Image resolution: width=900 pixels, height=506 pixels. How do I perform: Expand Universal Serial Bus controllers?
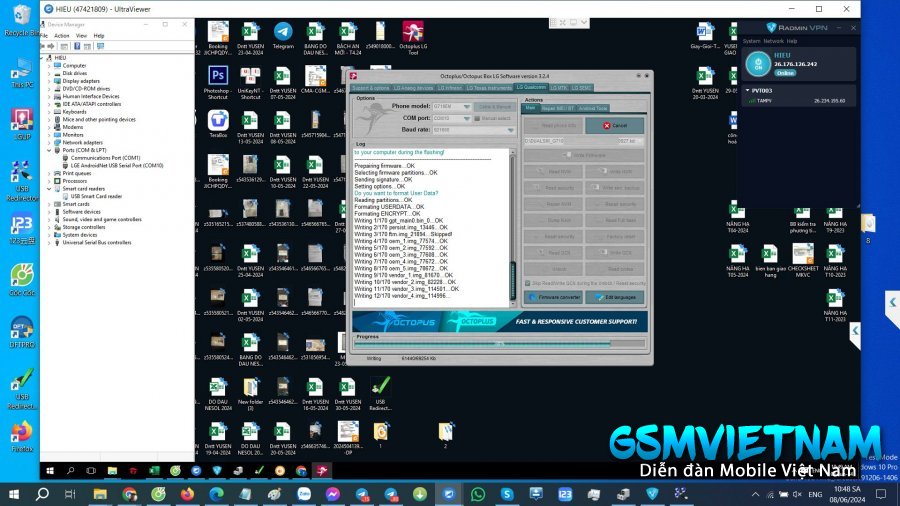click(49, 243)
